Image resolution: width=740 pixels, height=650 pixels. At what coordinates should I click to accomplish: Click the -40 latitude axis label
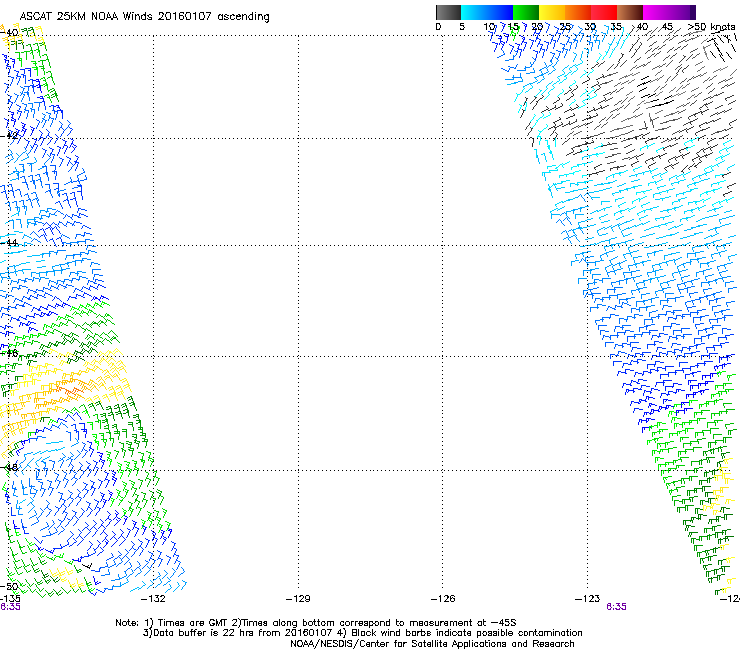9,33
